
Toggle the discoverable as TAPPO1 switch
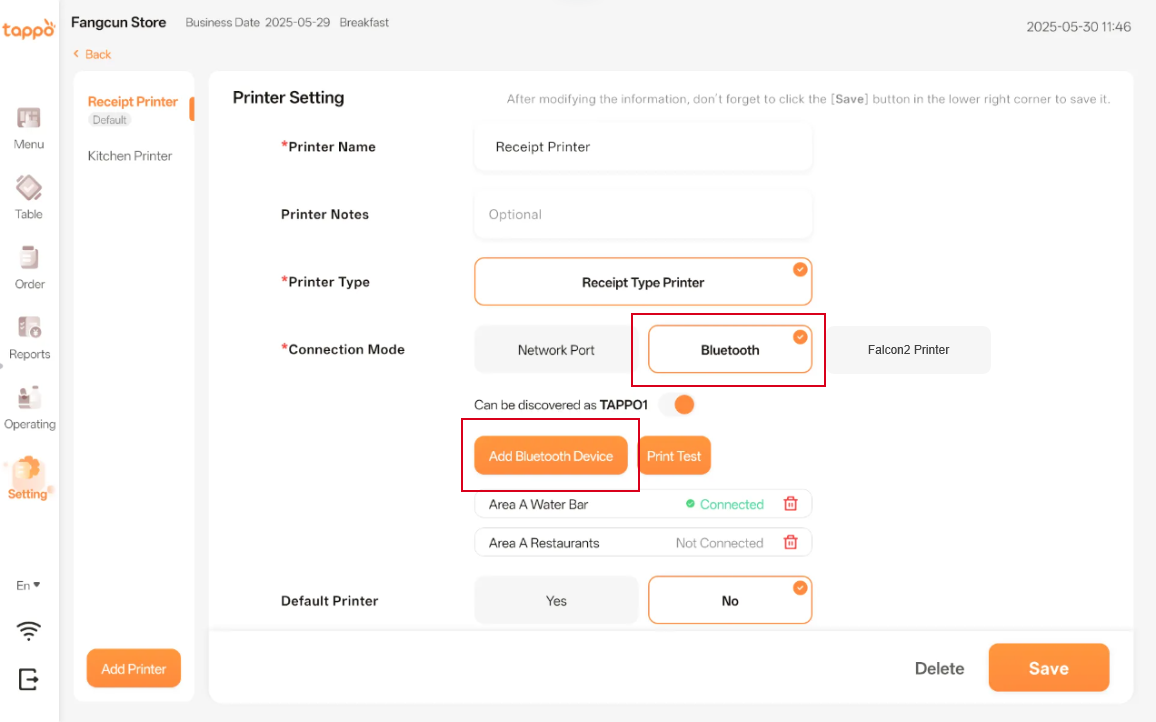pos(676,405)
